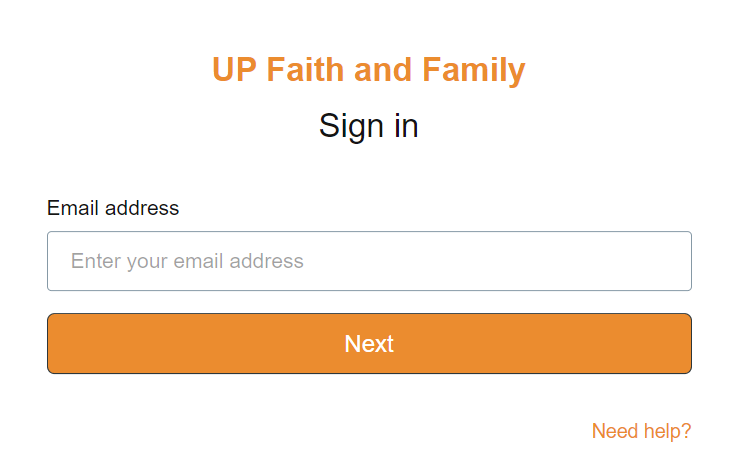The width and height of the screenshot is (738, 475).
Task: Click the brand name UP Faith and Family
Action: pos(369,70)
